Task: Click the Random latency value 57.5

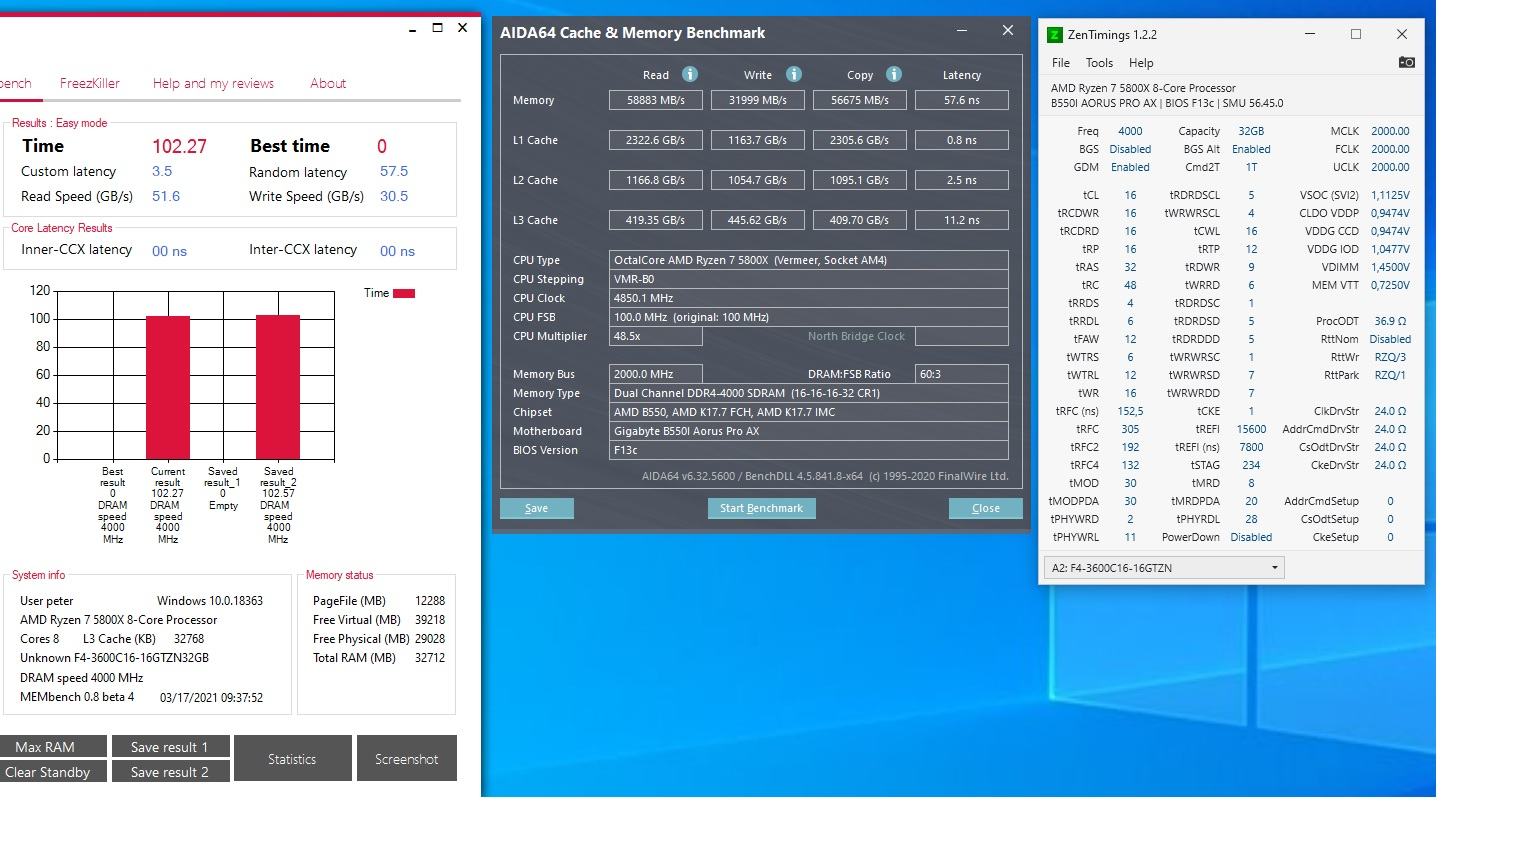Action: click(394, 171)
